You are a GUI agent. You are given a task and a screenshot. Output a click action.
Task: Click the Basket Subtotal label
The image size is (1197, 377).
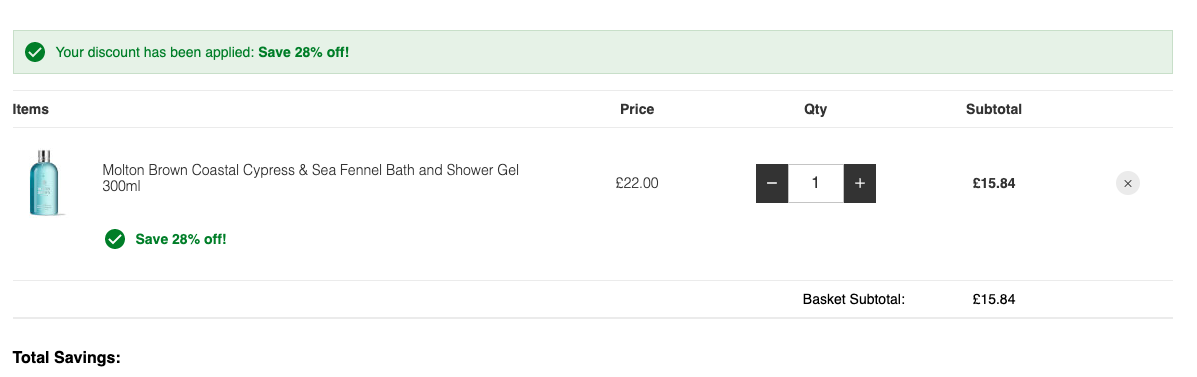[853, 299]
